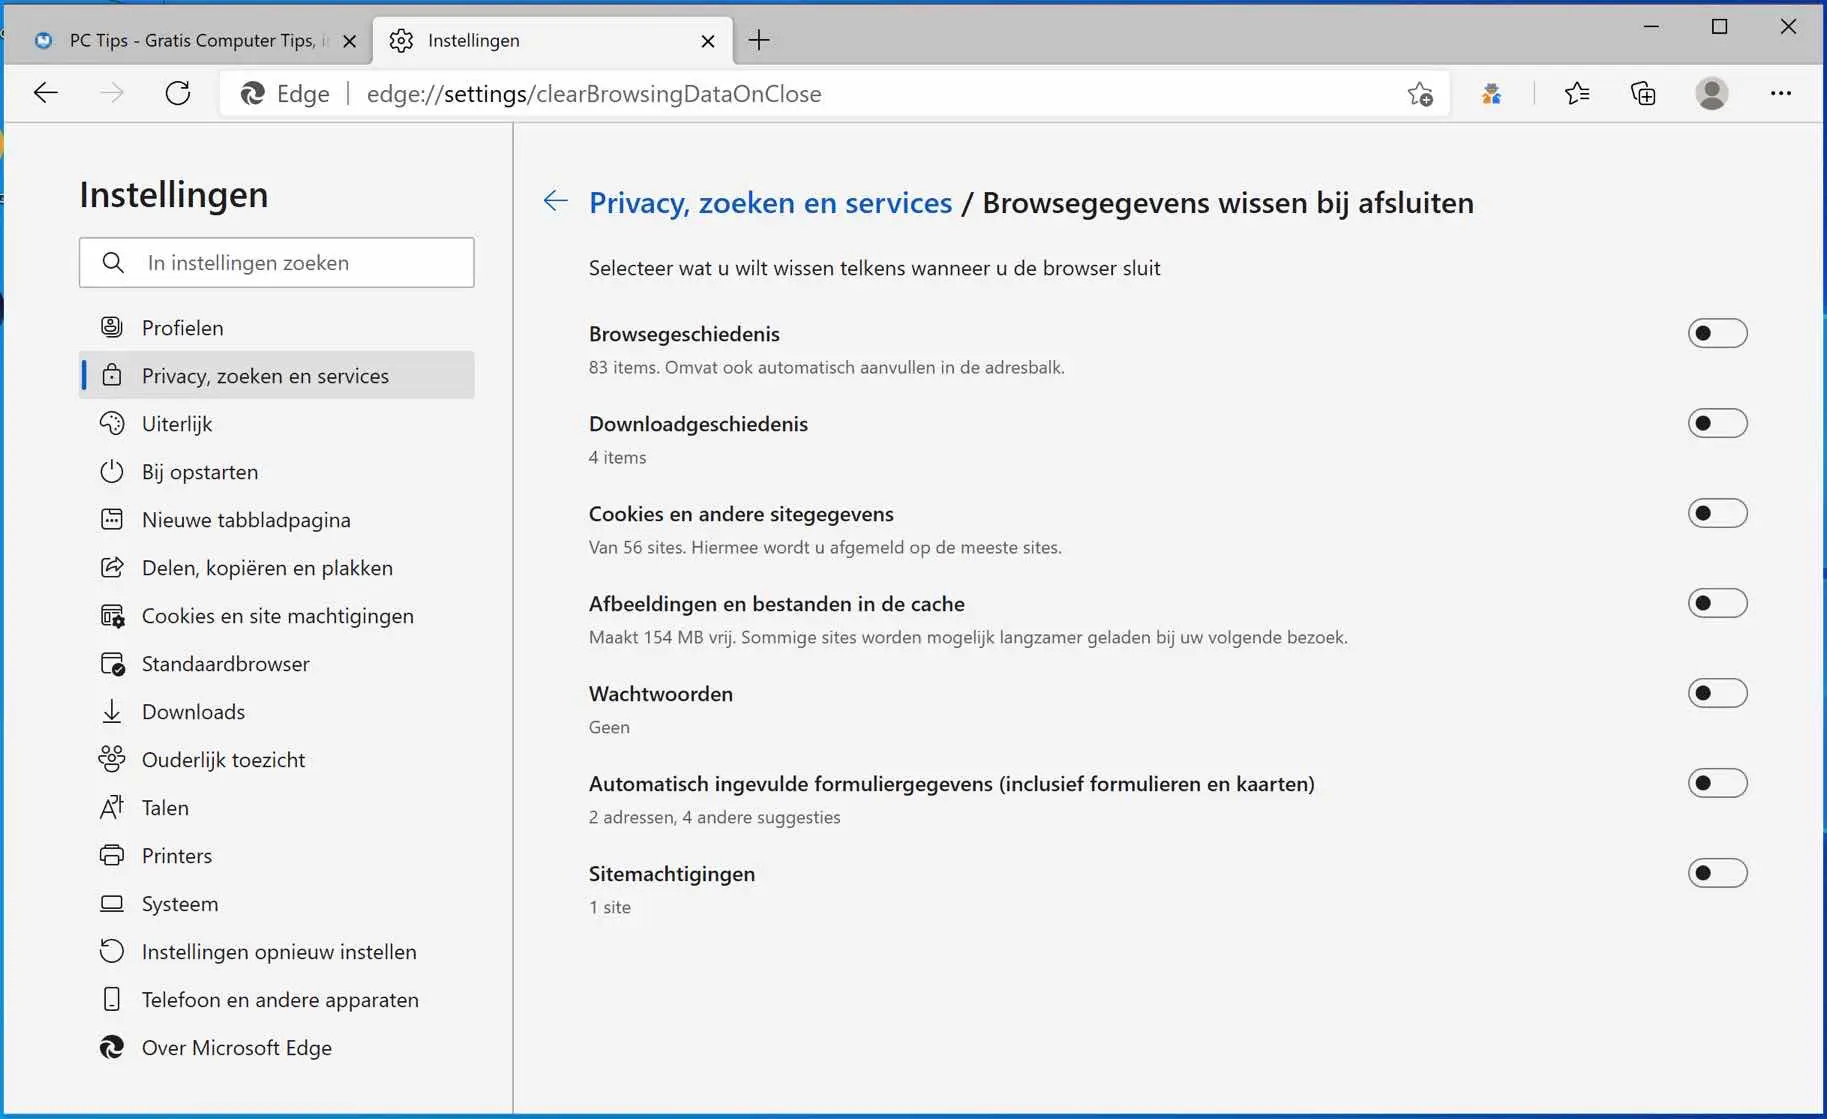This screenshot has height=1119, width=1827.
Task: Click the "Geen" text under Wachtwoorden
Action: point(609,727)
